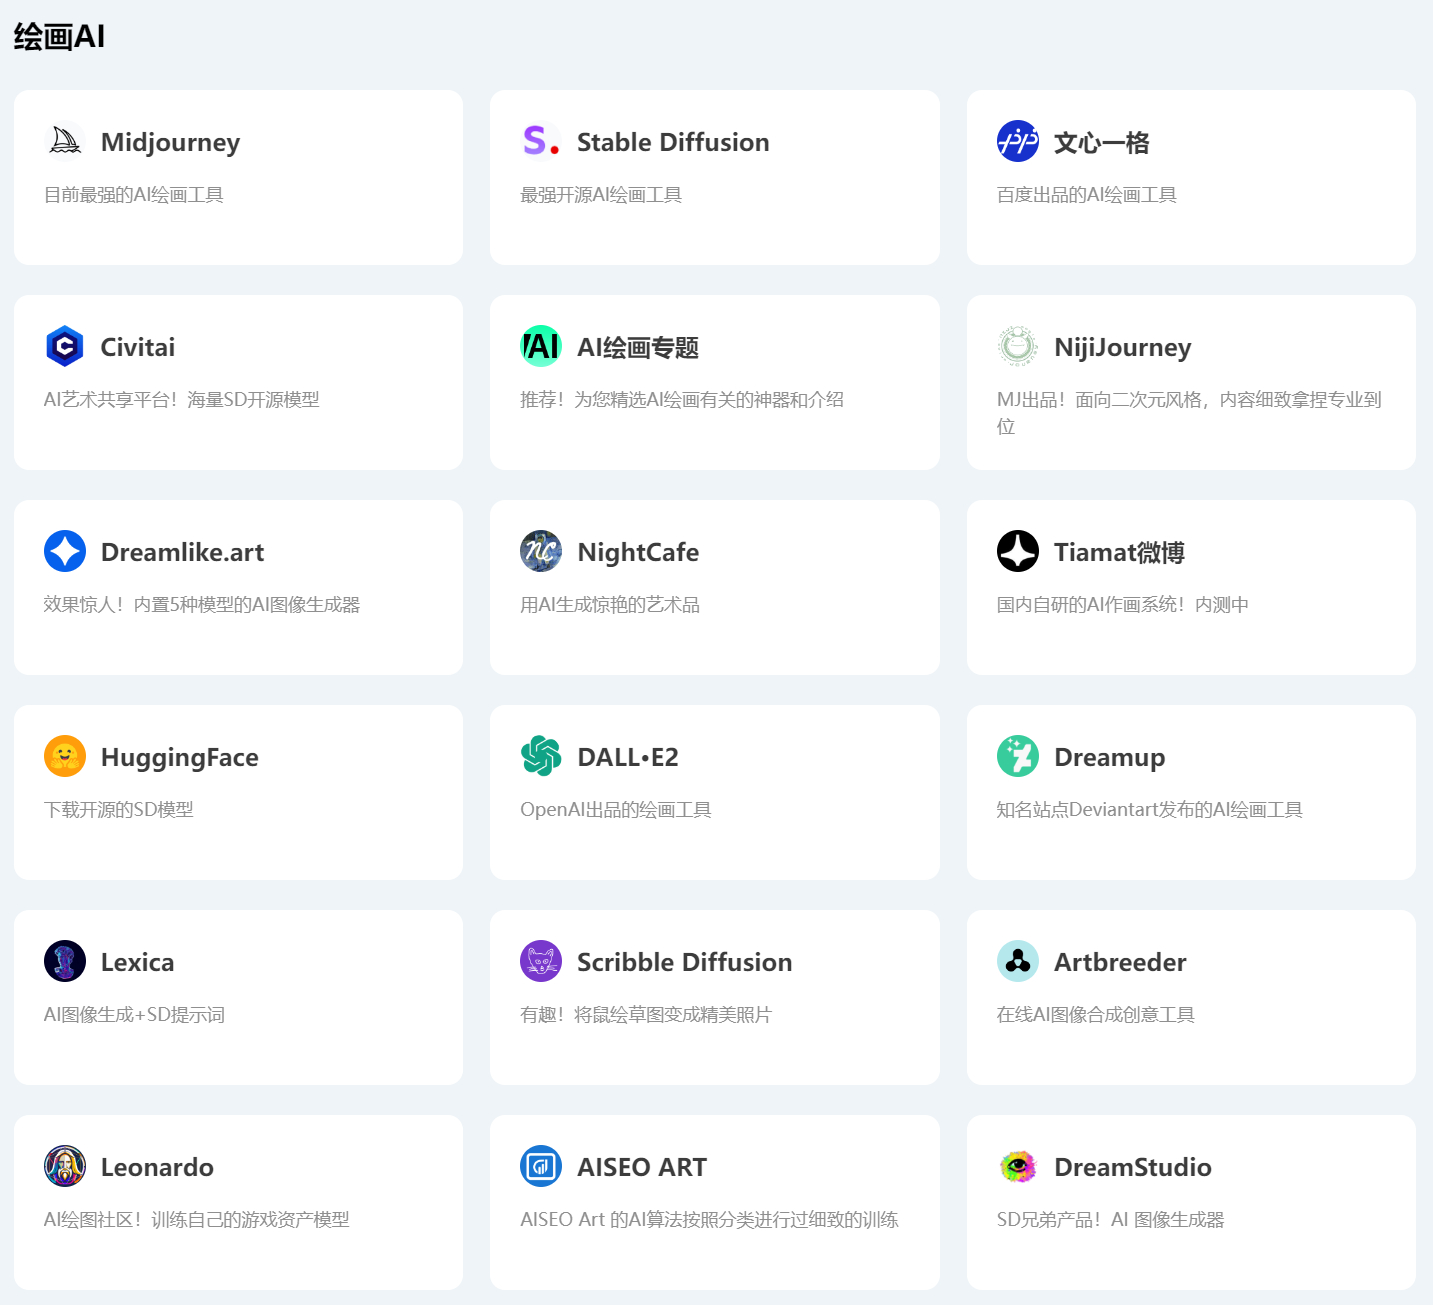The height and width of the screenshot is (1305, 1433).
Task: Open the Midjourney title link
Action: tap(171, 143)
